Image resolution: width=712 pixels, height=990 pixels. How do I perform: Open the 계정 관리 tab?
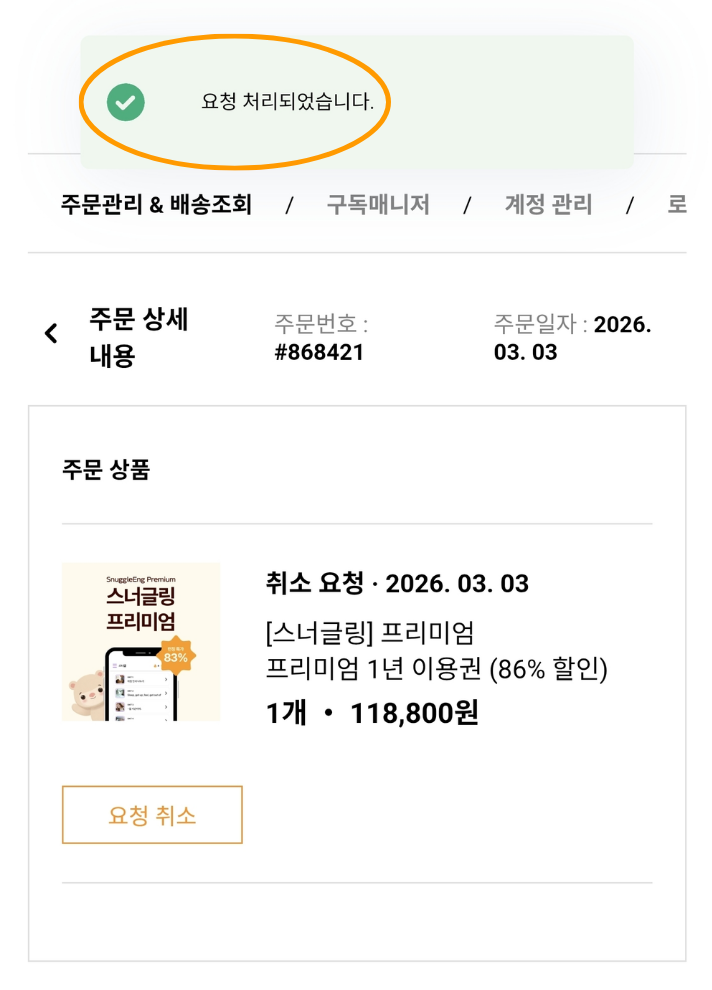548,205
